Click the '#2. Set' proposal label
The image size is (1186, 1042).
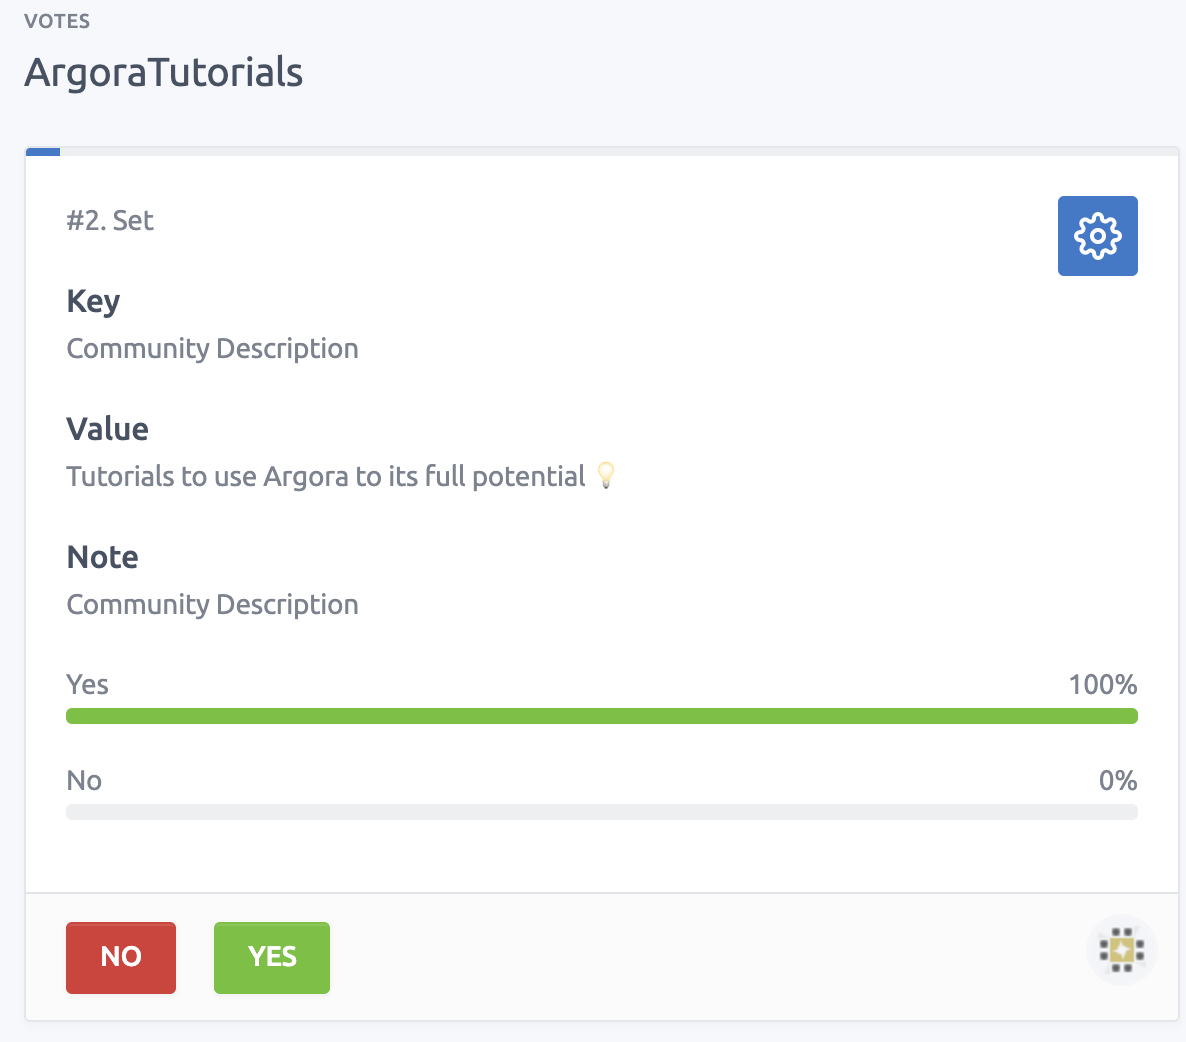[110, 221]
